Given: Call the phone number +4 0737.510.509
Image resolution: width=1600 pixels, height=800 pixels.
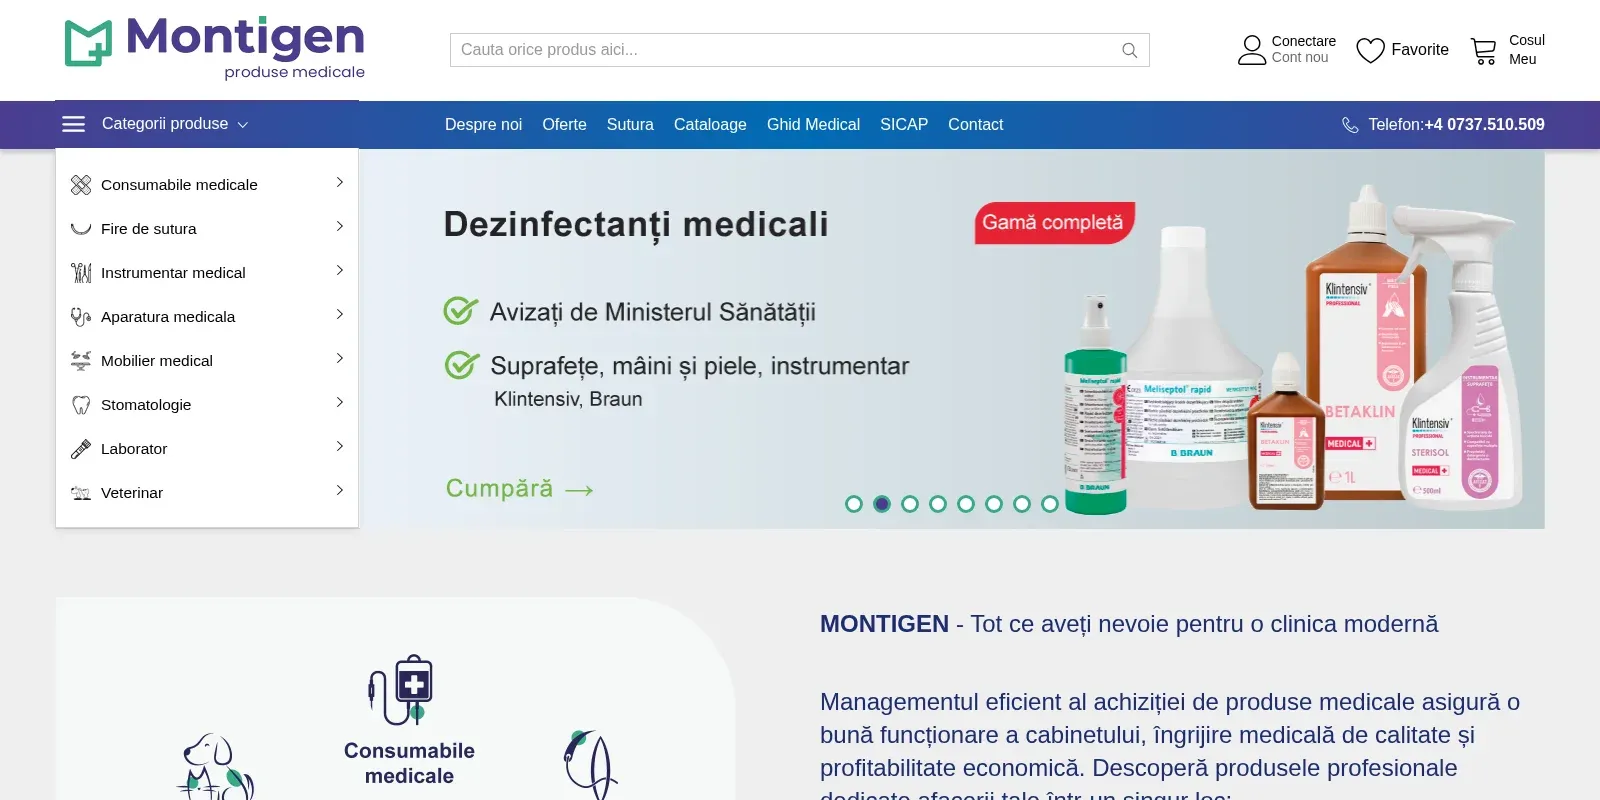Looking at the screenshot, I should pos(1485,125).
